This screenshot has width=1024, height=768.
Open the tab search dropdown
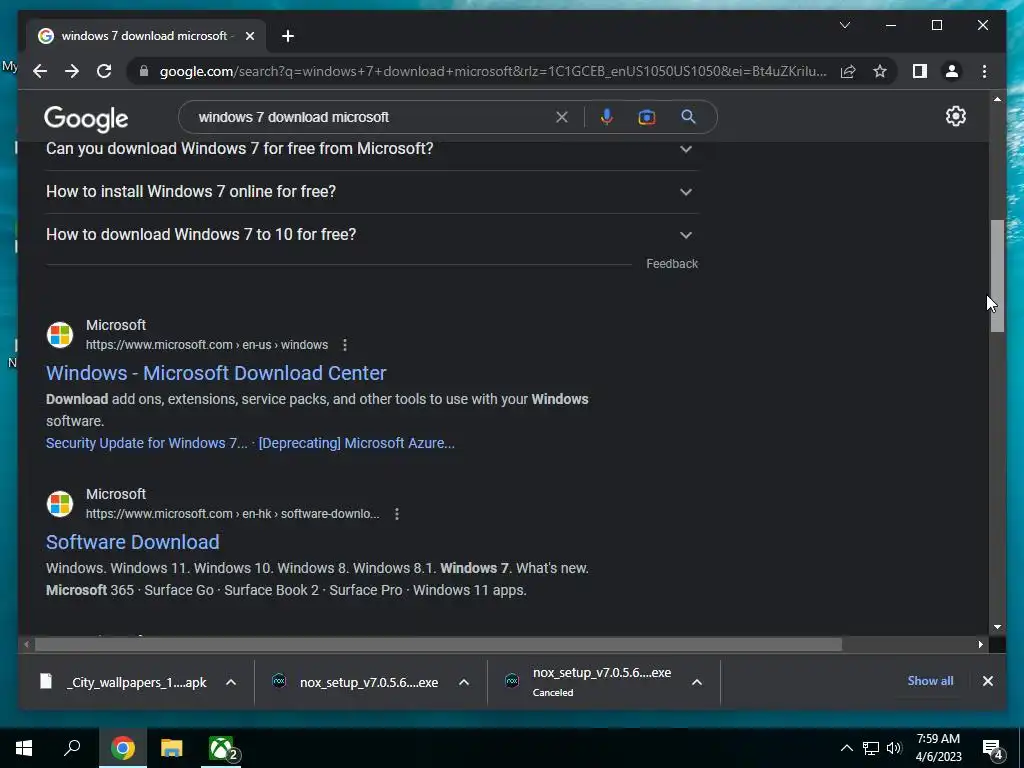click(x=844, y=25)
